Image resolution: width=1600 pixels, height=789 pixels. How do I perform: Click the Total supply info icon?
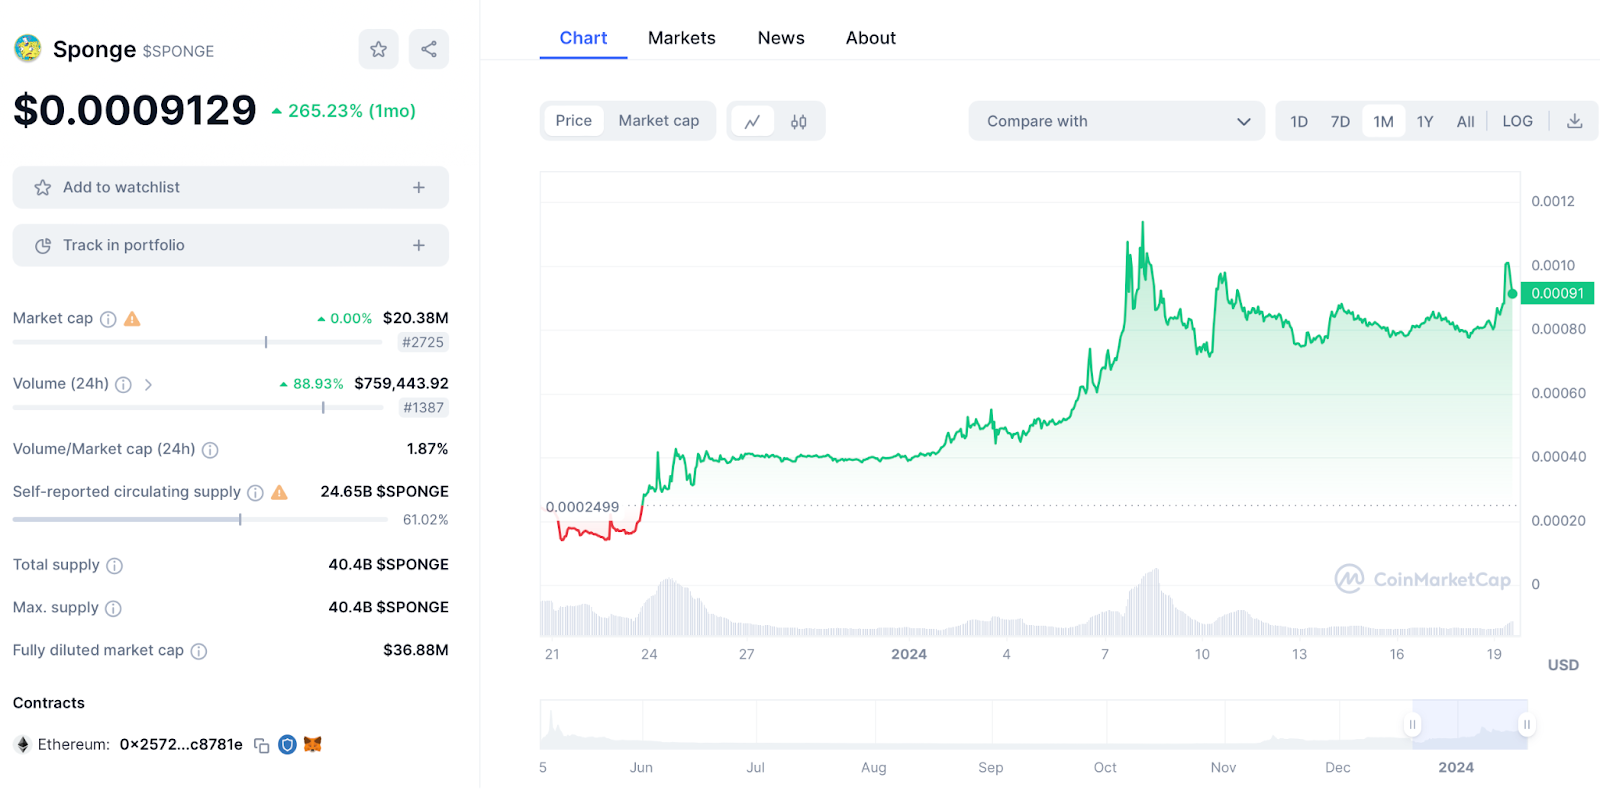click(114, 566)
